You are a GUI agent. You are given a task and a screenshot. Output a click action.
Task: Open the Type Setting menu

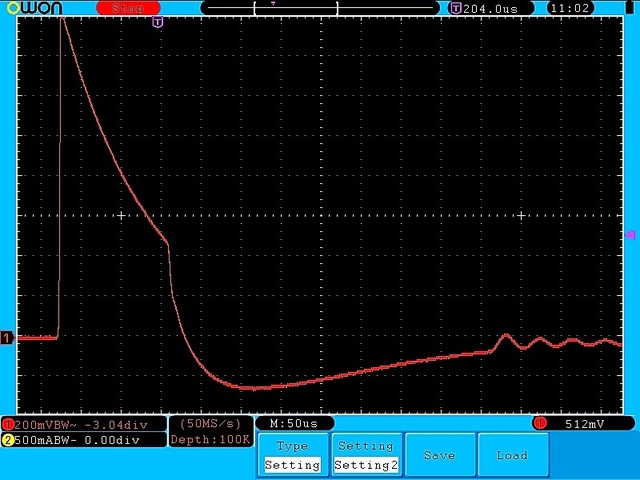tap(292, 455)
